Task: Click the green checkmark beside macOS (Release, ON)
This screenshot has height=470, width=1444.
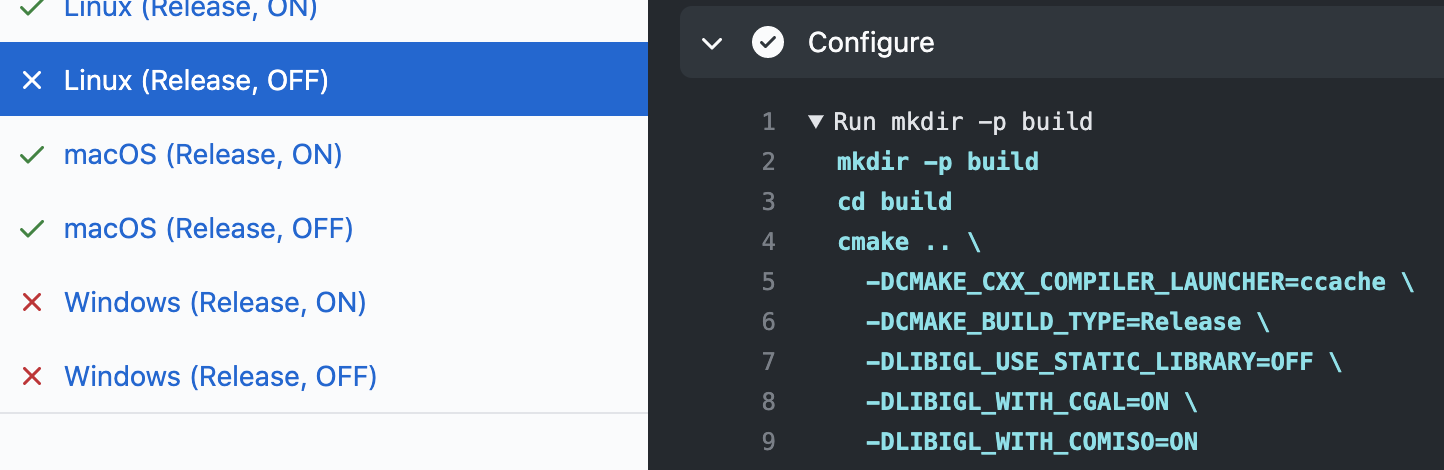Action: pyautogui.click(x=32, y=155)
